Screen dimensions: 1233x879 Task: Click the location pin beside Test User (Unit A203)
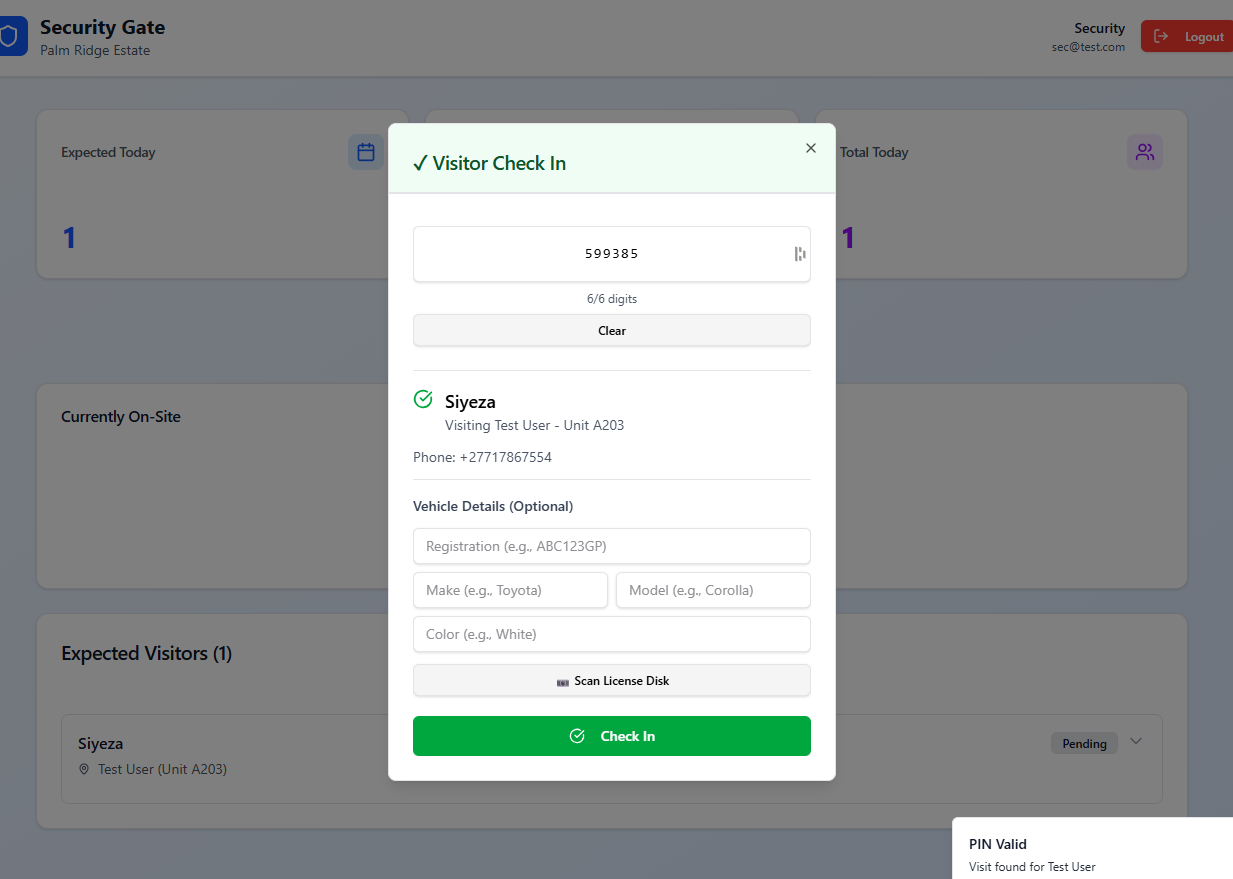84,769
